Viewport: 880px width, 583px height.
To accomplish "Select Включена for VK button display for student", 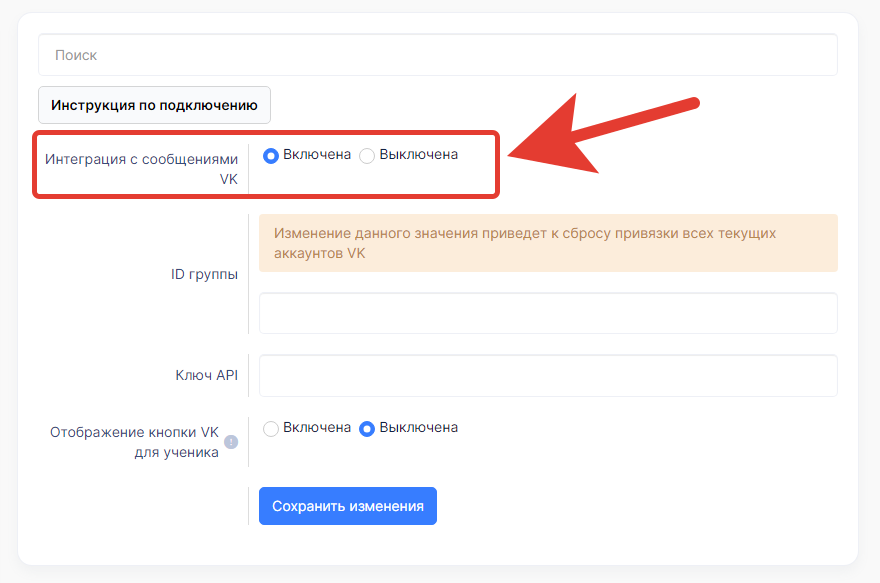I will point(270,428).
